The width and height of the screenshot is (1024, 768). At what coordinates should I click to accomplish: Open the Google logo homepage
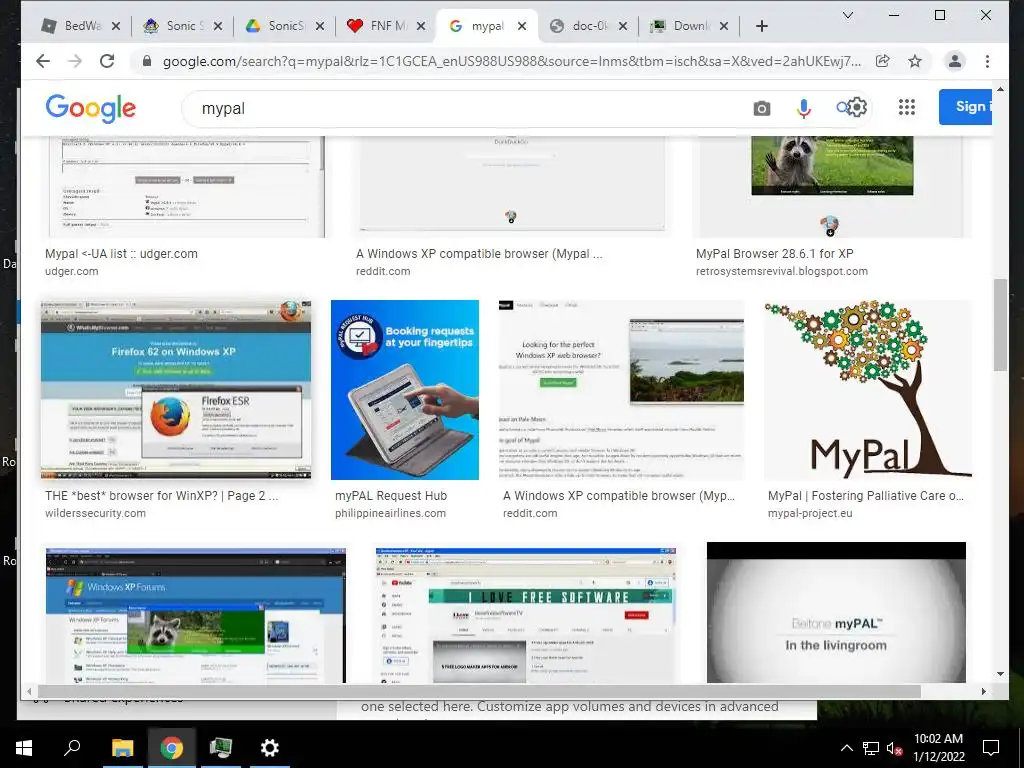[x=91, y=108]
